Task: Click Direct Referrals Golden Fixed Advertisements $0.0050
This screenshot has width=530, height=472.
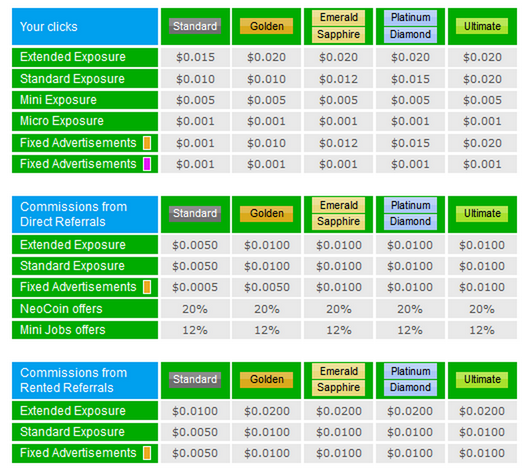Action: (x=266, y=287)
